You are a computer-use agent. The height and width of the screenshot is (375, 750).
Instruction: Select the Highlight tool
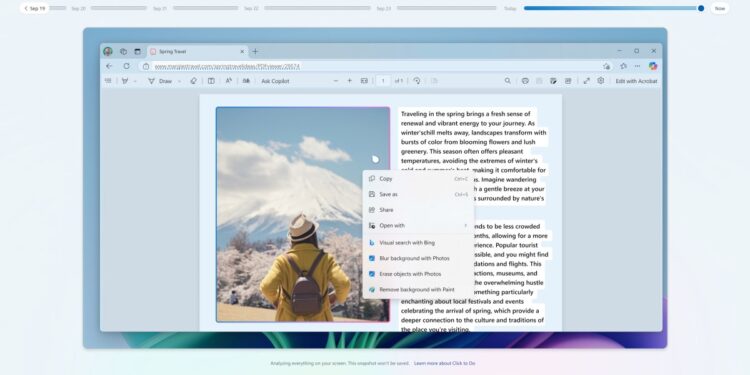point(125,81)
